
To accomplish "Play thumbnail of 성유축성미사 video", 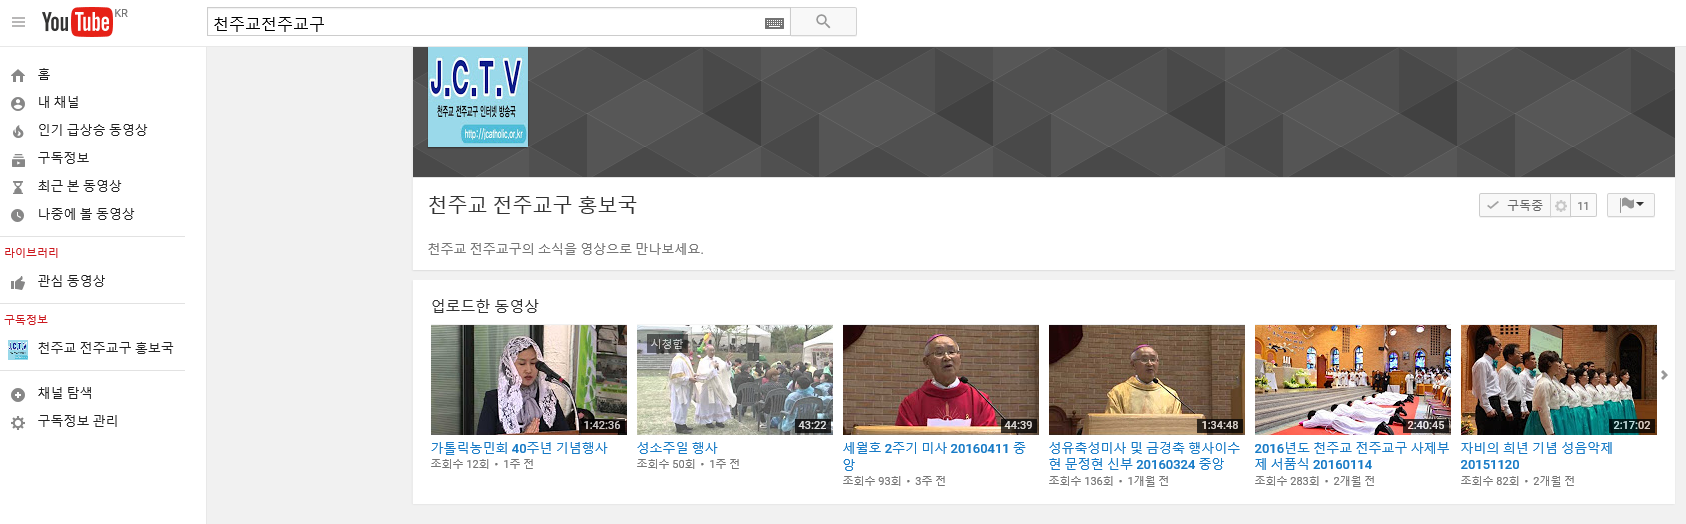I will point(1147,380).
